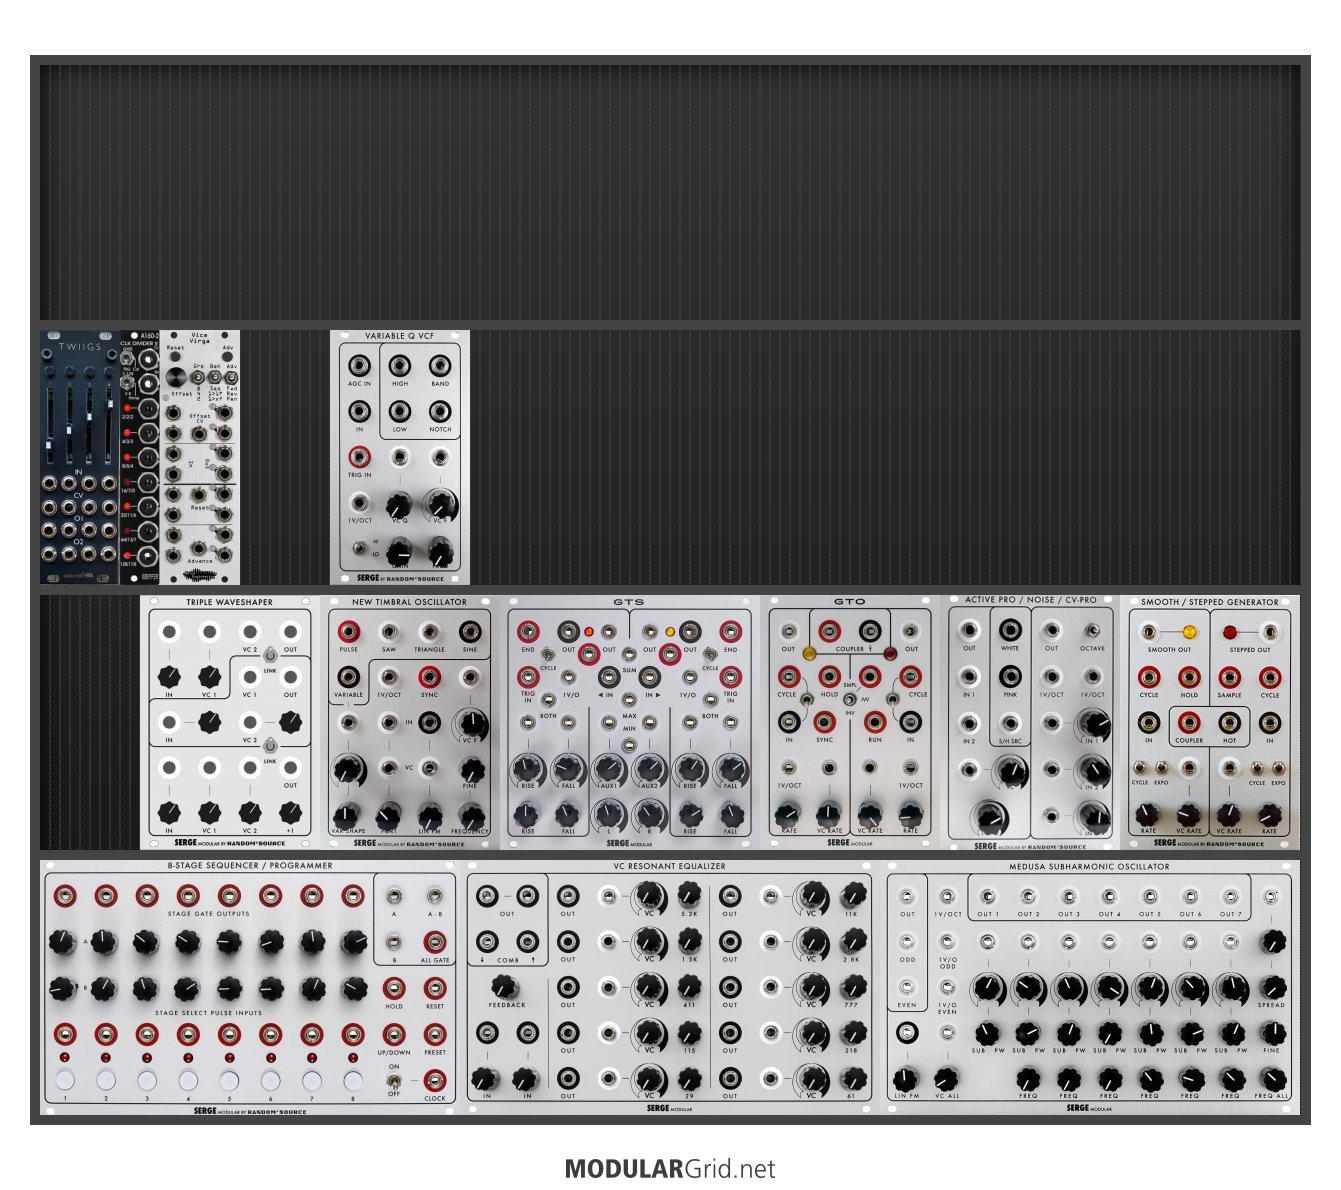Click the TRIANGLE output jack
The image size is (1341, 1190).
point(430,631)
